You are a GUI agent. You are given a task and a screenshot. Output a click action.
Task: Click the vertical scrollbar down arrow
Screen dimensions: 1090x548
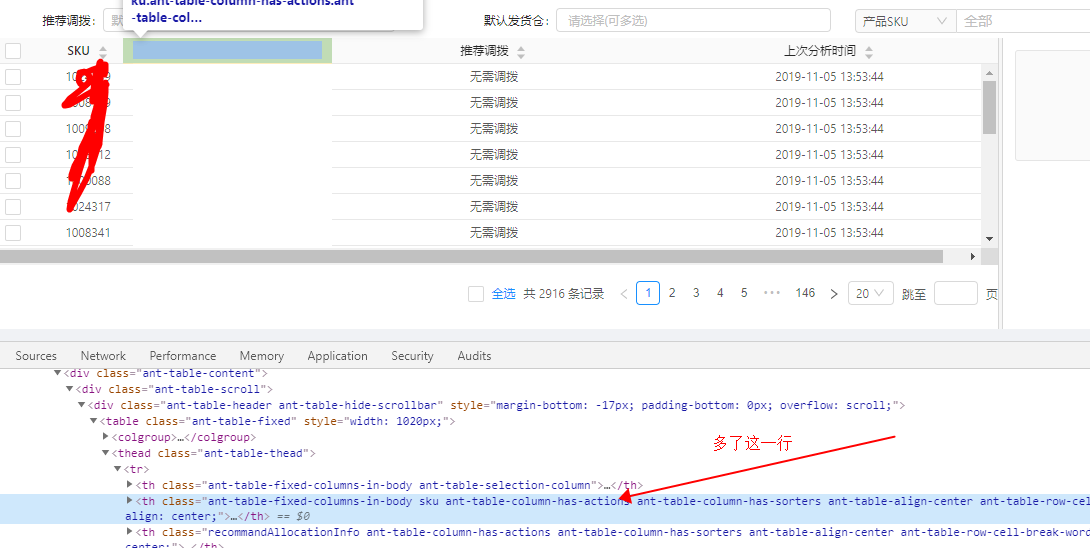(990, 239)
